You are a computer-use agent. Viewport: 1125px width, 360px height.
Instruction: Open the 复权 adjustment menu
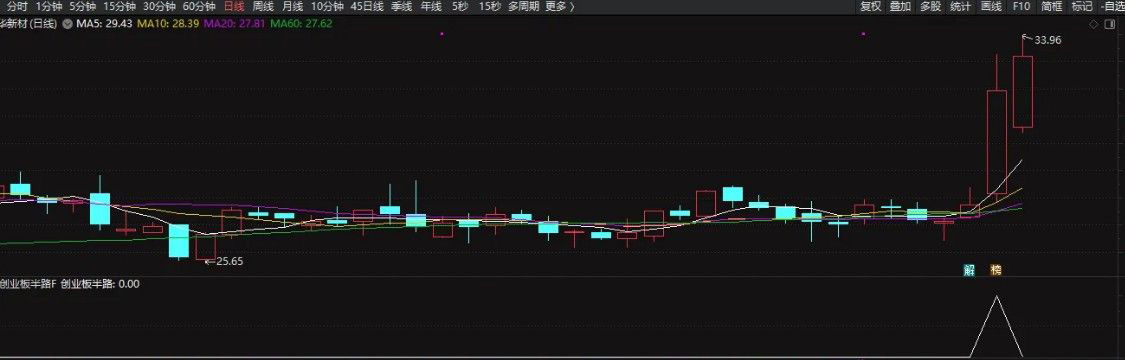coord(871,6)
